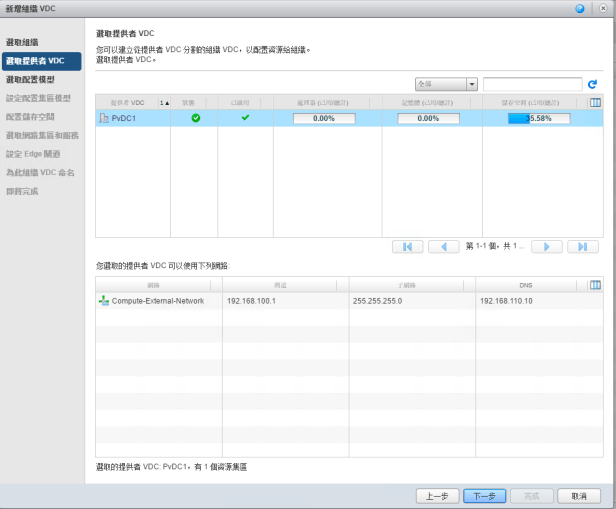The height and width of the screenshot is (509, 616).
Task: Sort by 提供者 VDC column header
Action: (125, 102)
